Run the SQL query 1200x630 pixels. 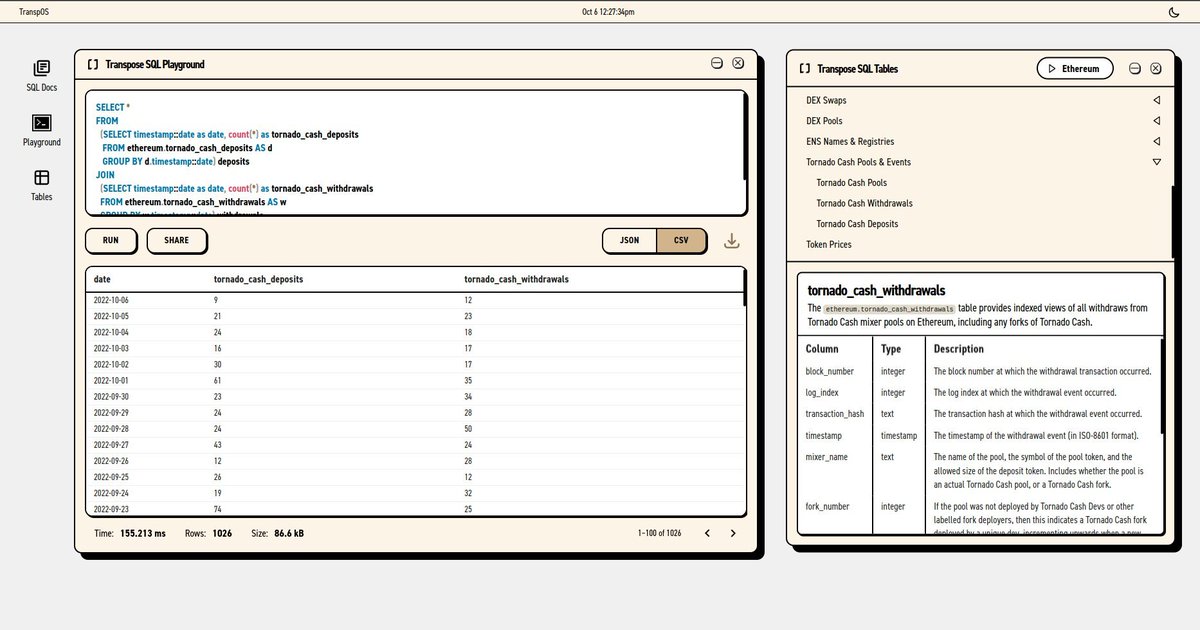[x=111, y=241]
